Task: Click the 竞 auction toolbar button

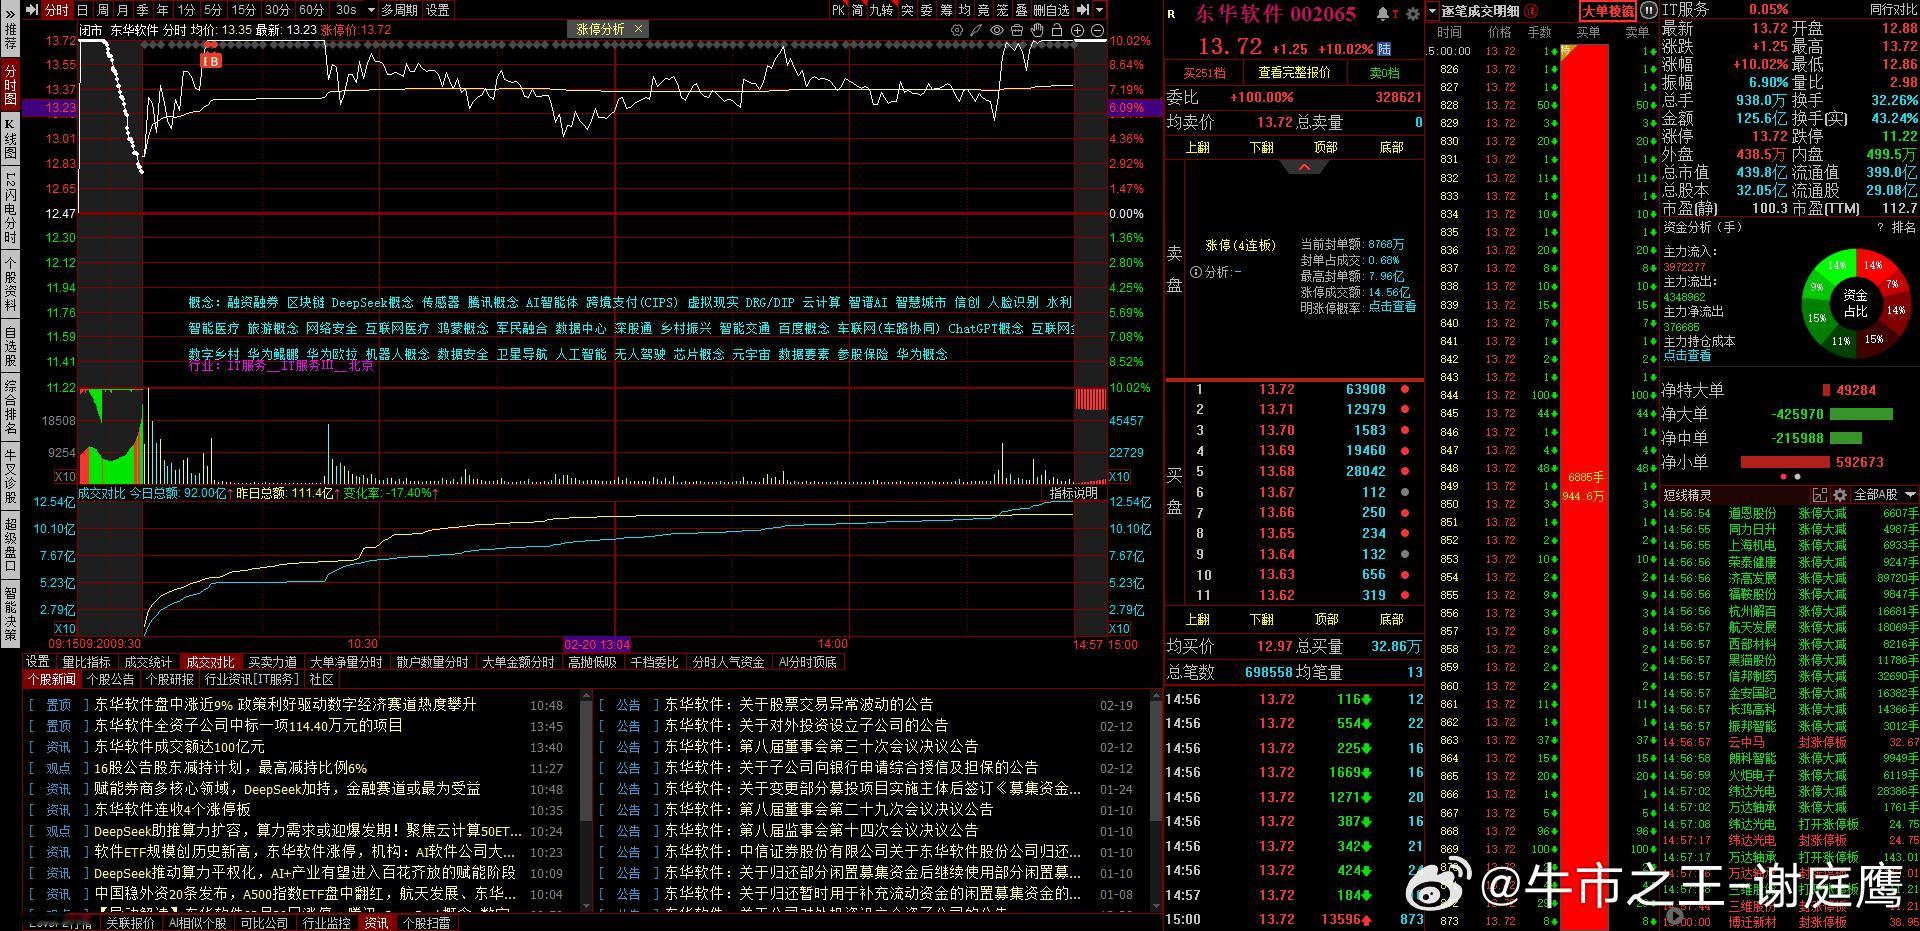Action: 983,10
